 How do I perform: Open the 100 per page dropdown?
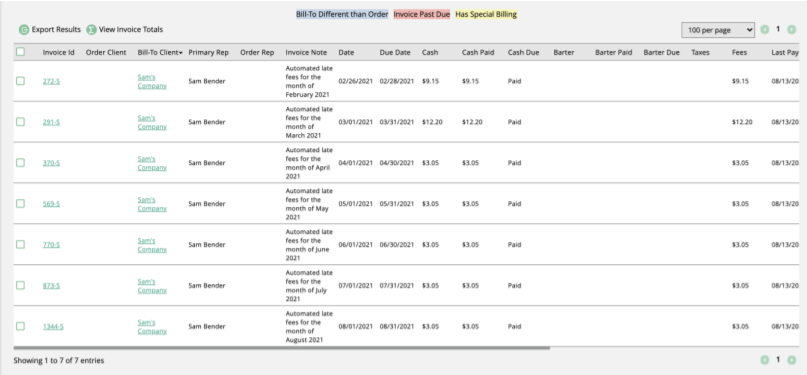[718, 30]
